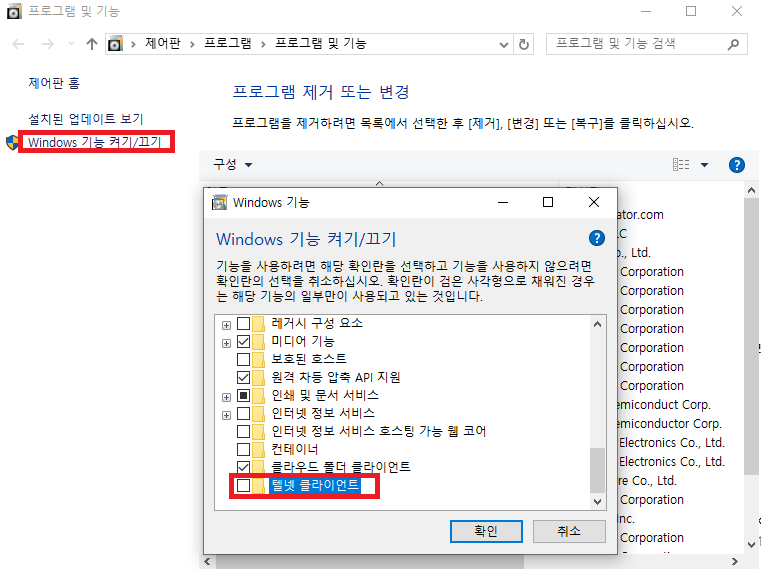Click the address bar folder icon
The height and width of the screenshot is (569, 761).
click(x=115, y=44)
